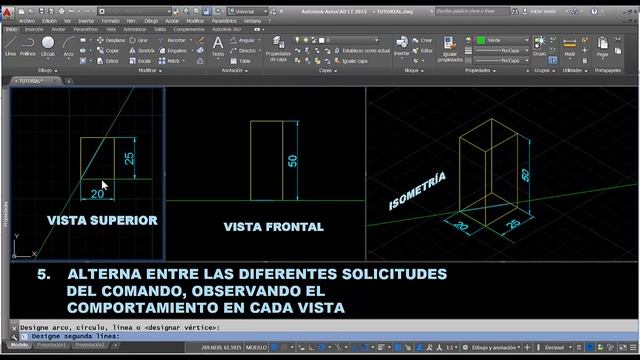Click the Igualar propiedades icon
Screen dimensions: 640x360
(x=449, y=49)
